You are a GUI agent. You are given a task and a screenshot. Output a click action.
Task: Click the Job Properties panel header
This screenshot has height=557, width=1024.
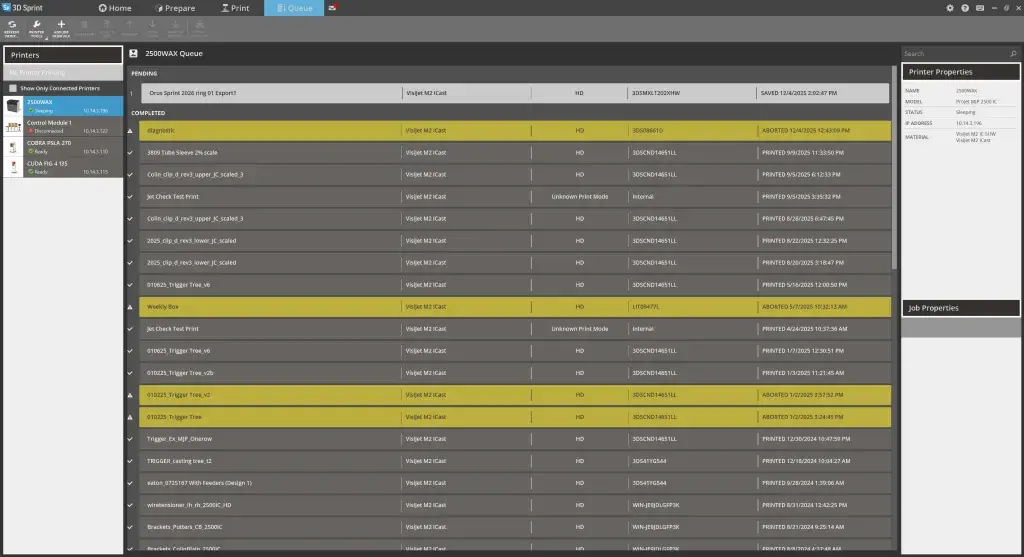[x=961, y=308]
